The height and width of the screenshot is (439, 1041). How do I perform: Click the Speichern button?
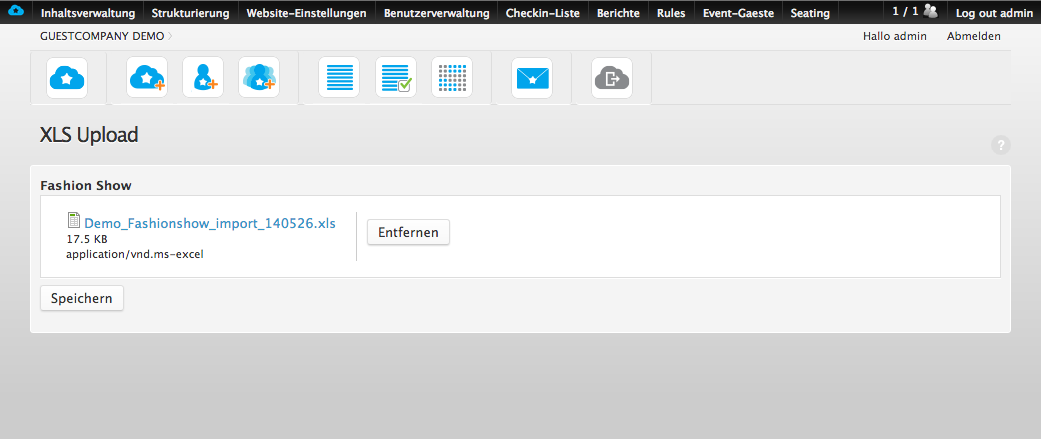pos(82,298)
